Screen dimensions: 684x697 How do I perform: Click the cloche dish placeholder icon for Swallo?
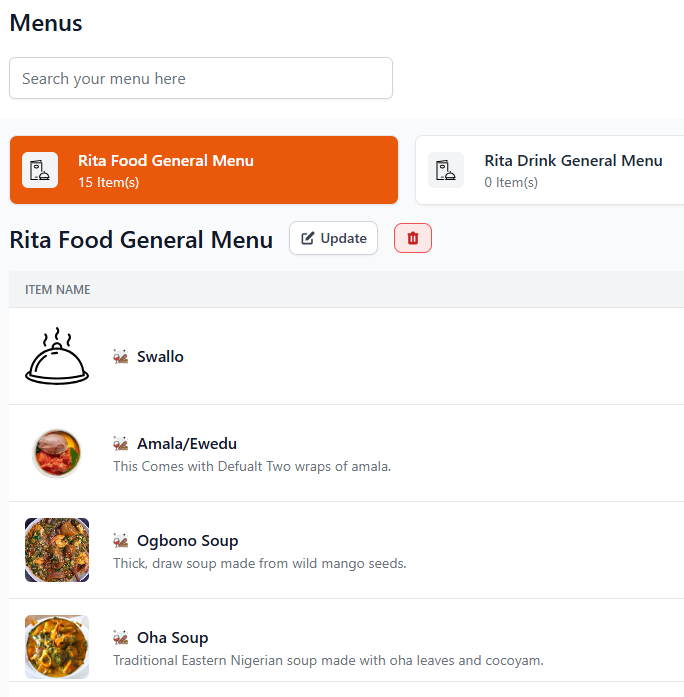[57, 356]
